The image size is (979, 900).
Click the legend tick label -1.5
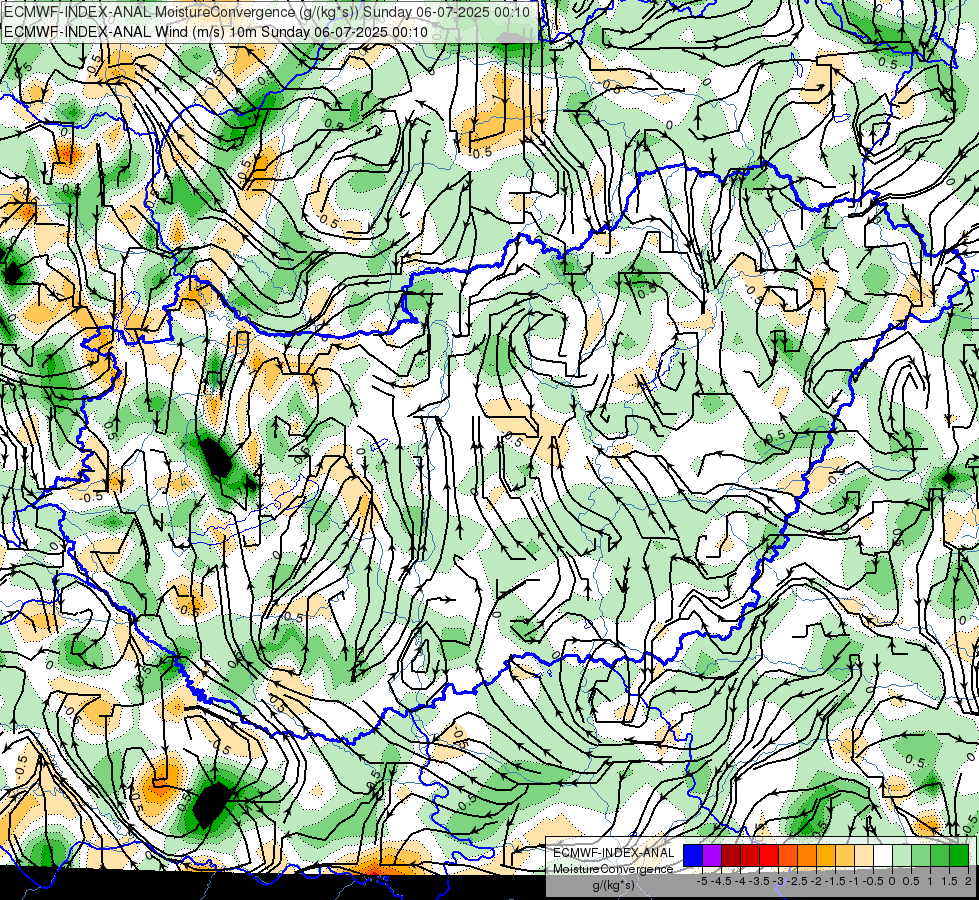coord(835,881)
